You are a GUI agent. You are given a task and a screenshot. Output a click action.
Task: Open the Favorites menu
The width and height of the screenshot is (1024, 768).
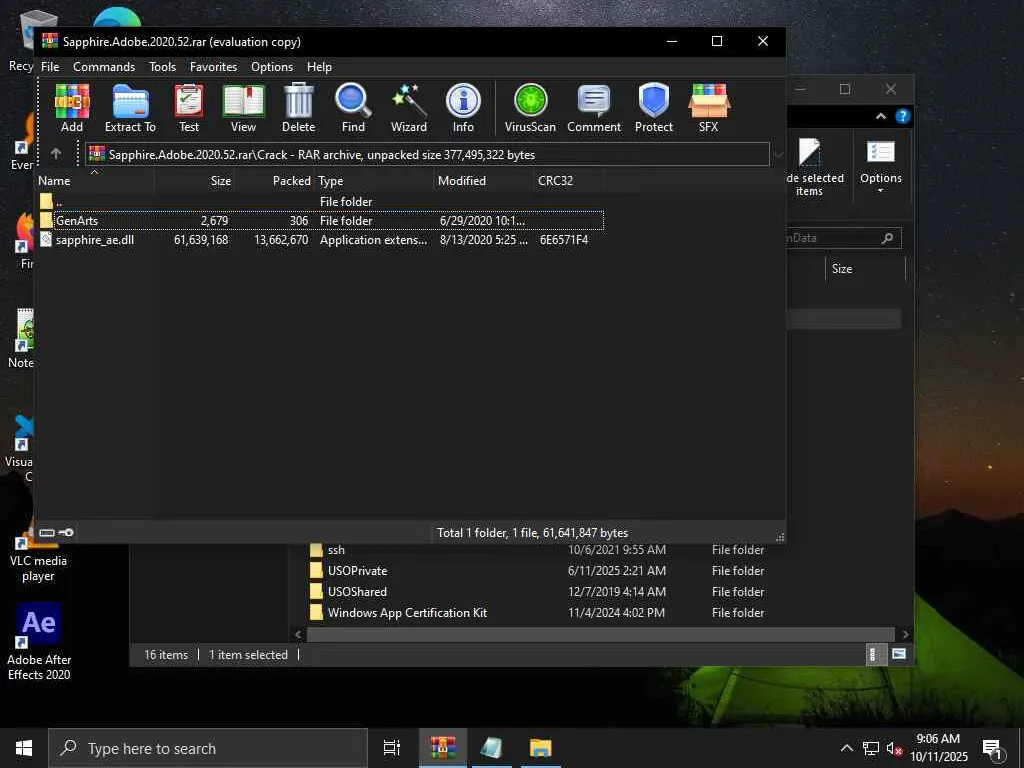click(x=213, y=67)
